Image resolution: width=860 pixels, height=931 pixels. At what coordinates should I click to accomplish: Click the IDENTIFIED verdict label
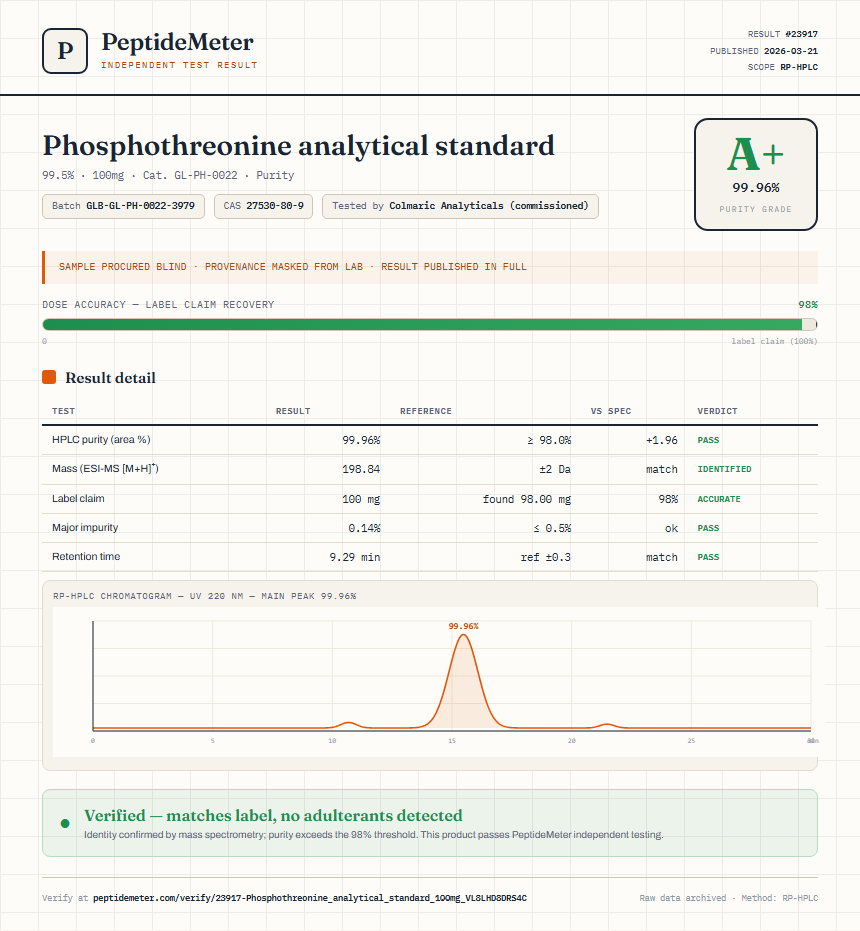point(724,469)
